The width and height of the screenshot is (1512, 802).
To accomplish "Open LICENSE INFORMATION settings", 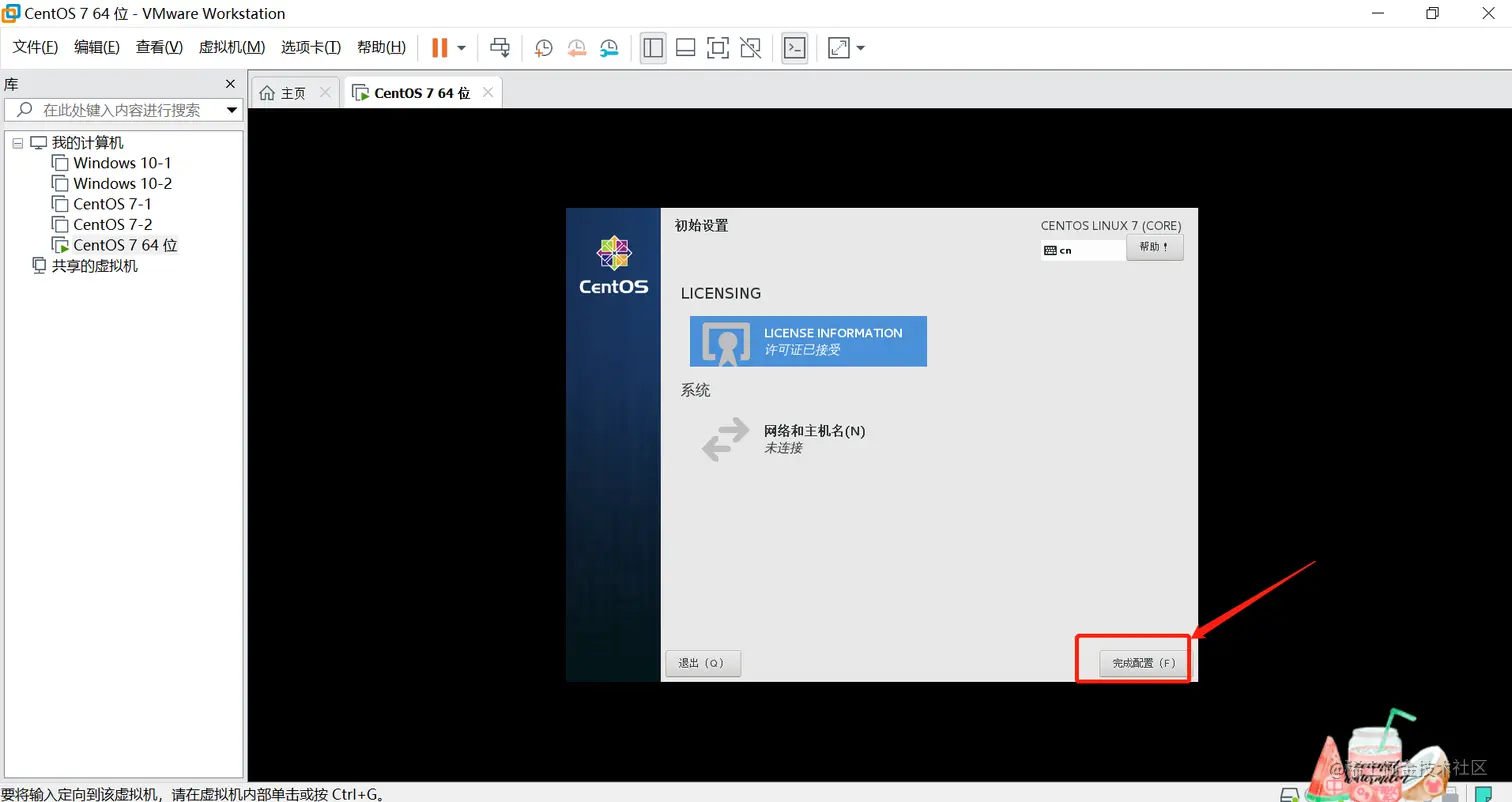I will (x=808, y=341).
